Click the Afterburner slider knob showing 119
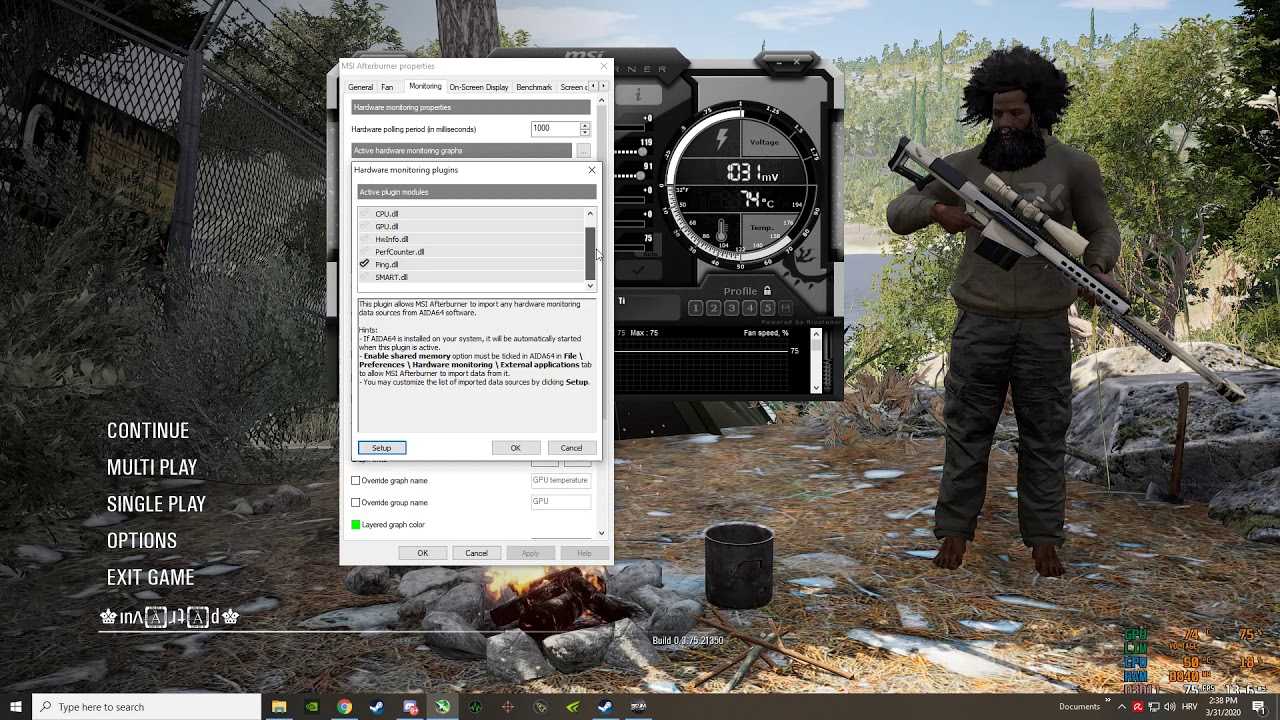Screen dimensions: 1280x720 click(x=641, y=153)
